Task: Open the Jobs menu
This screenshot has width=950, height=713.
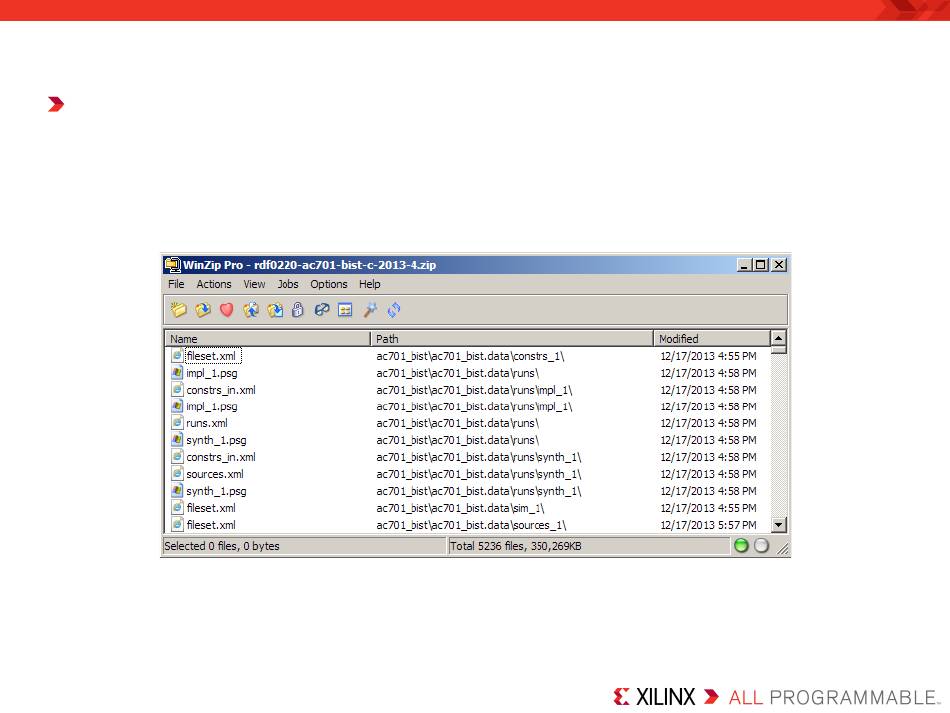Action: [x=288, y=284]
